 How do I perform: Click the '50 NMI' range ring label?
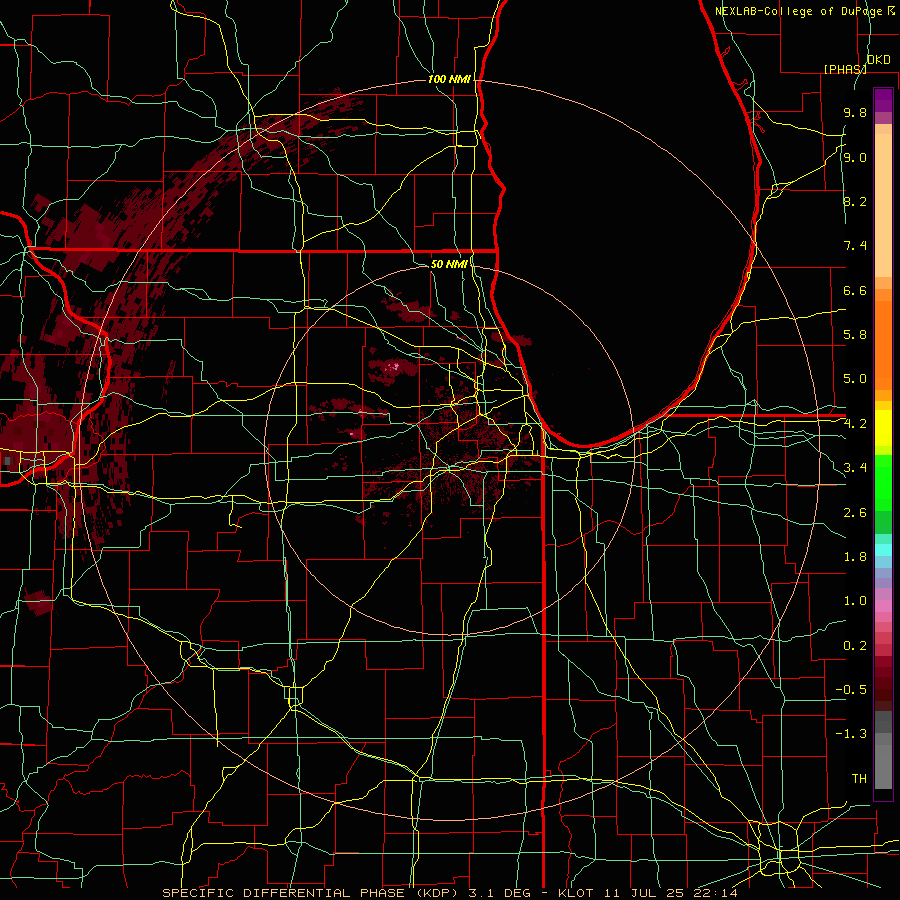click(x=449, y=264)
